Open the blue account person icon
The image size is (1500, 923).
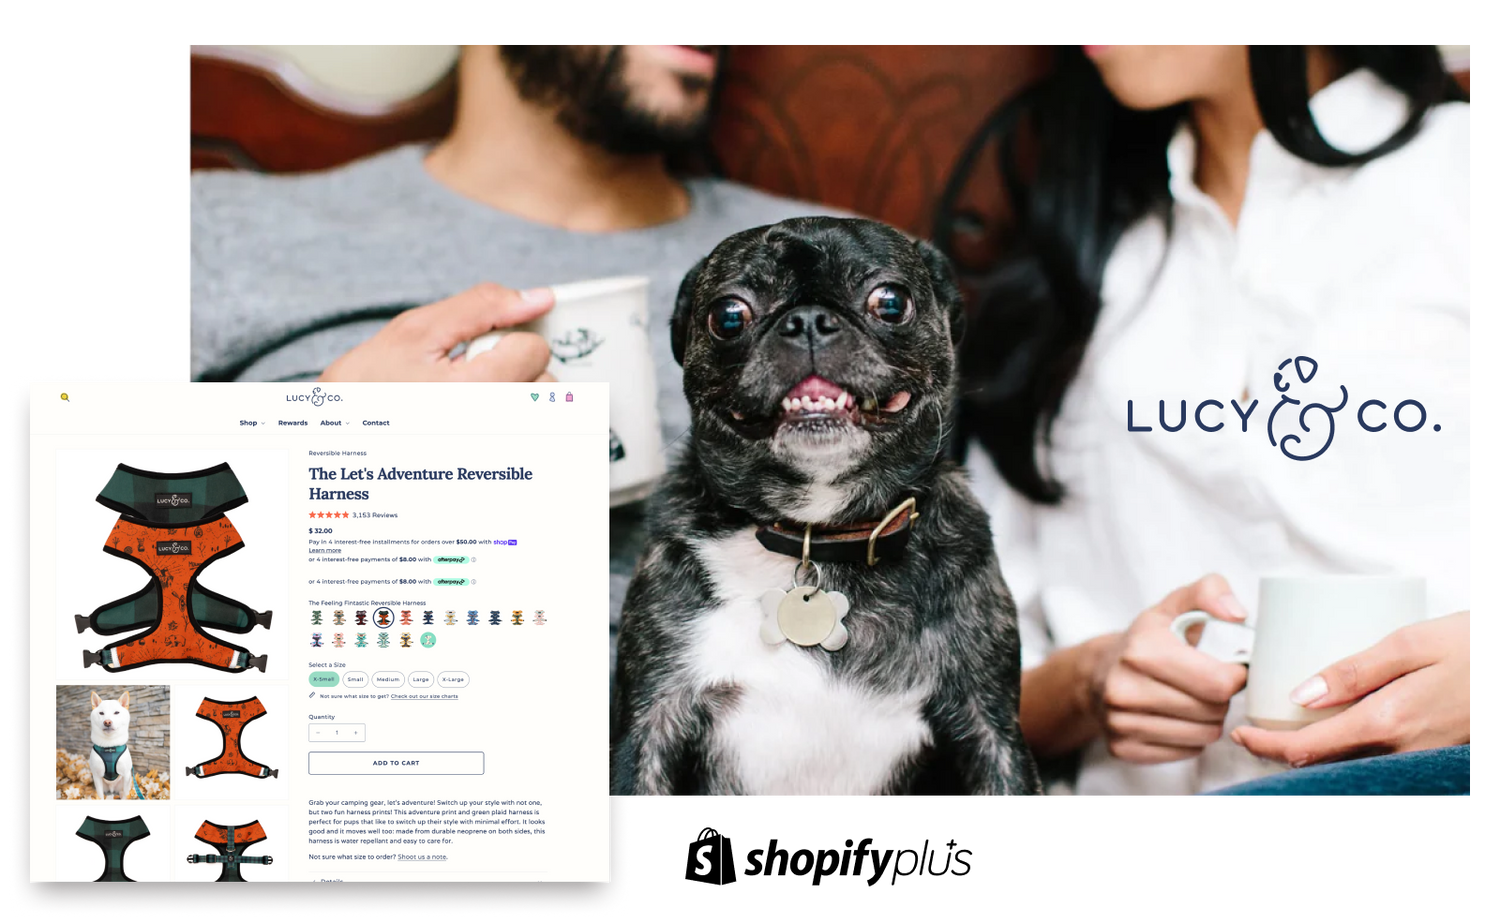[552, 397]
